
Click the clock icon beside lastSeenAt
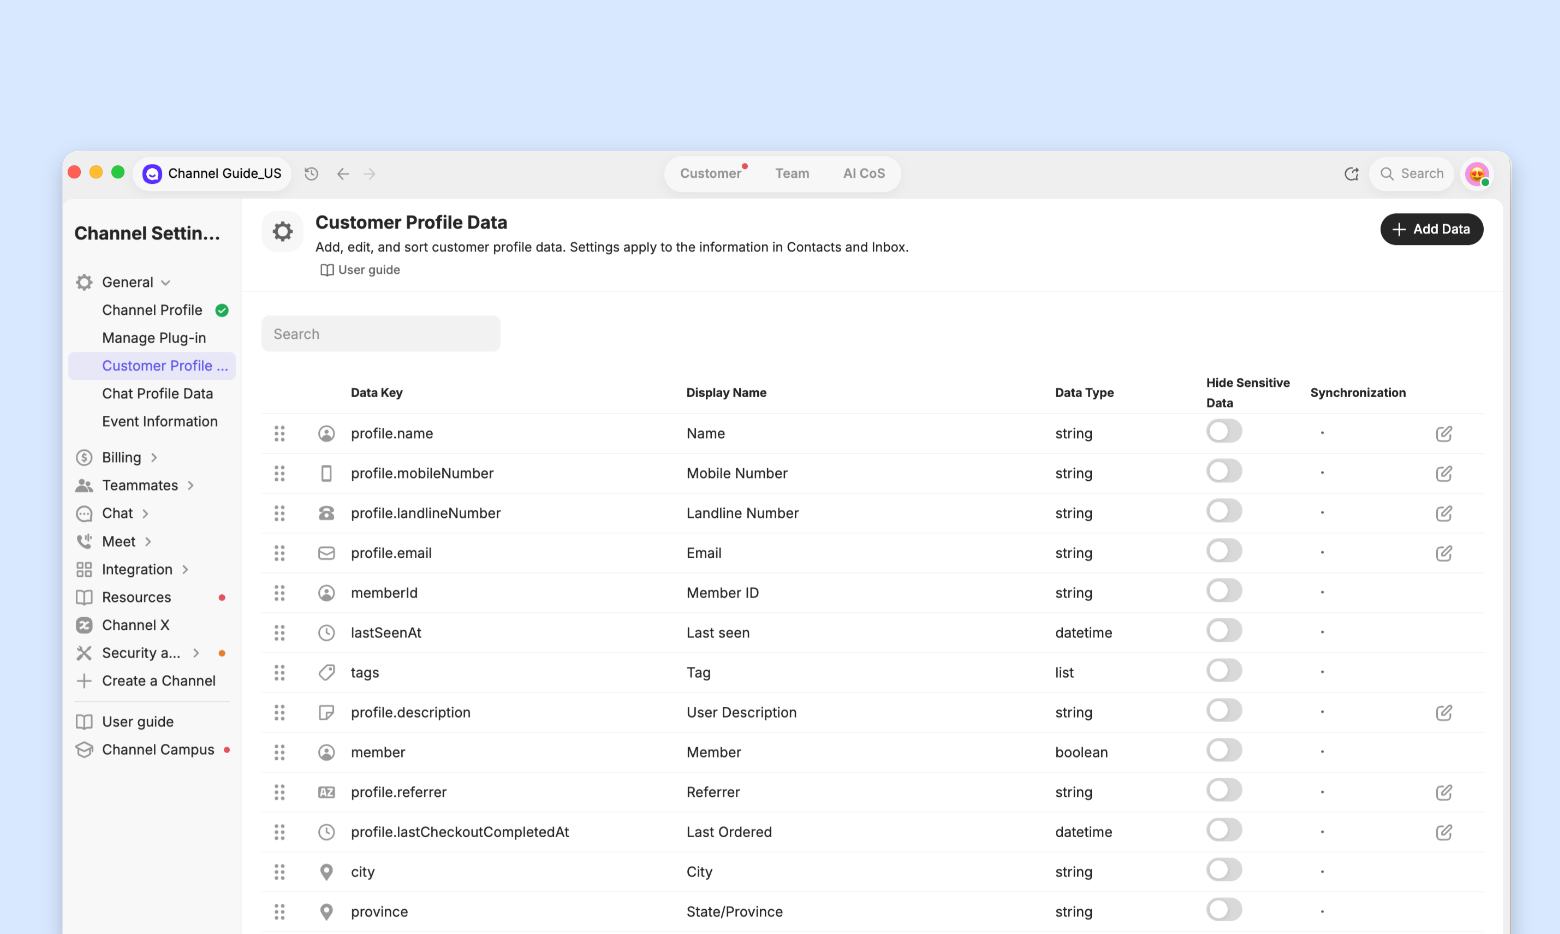tap(326, 633)
